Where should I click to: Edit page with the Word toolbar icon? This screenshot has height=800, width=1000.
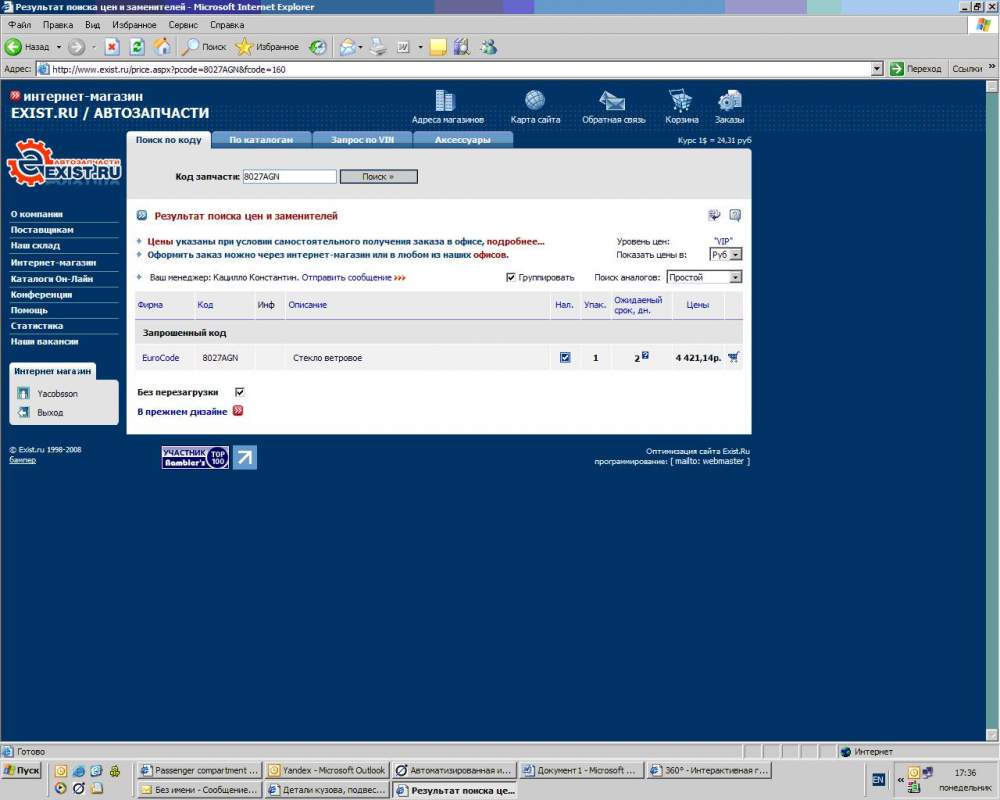403,47
